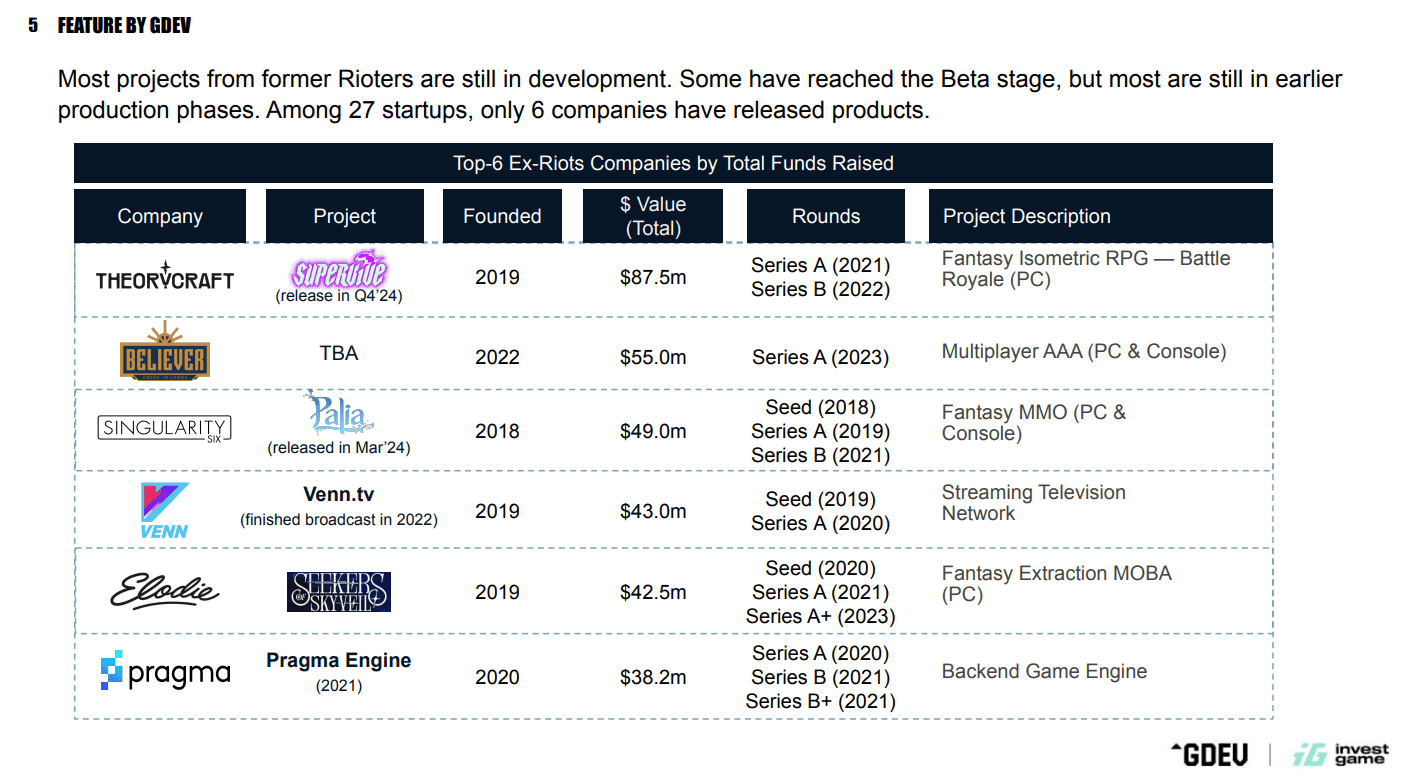Viewport: 1406px width, 782px height.
Task: Click the Top-6 Ex-Riots Companies title bar
Action: coord(671,163)
